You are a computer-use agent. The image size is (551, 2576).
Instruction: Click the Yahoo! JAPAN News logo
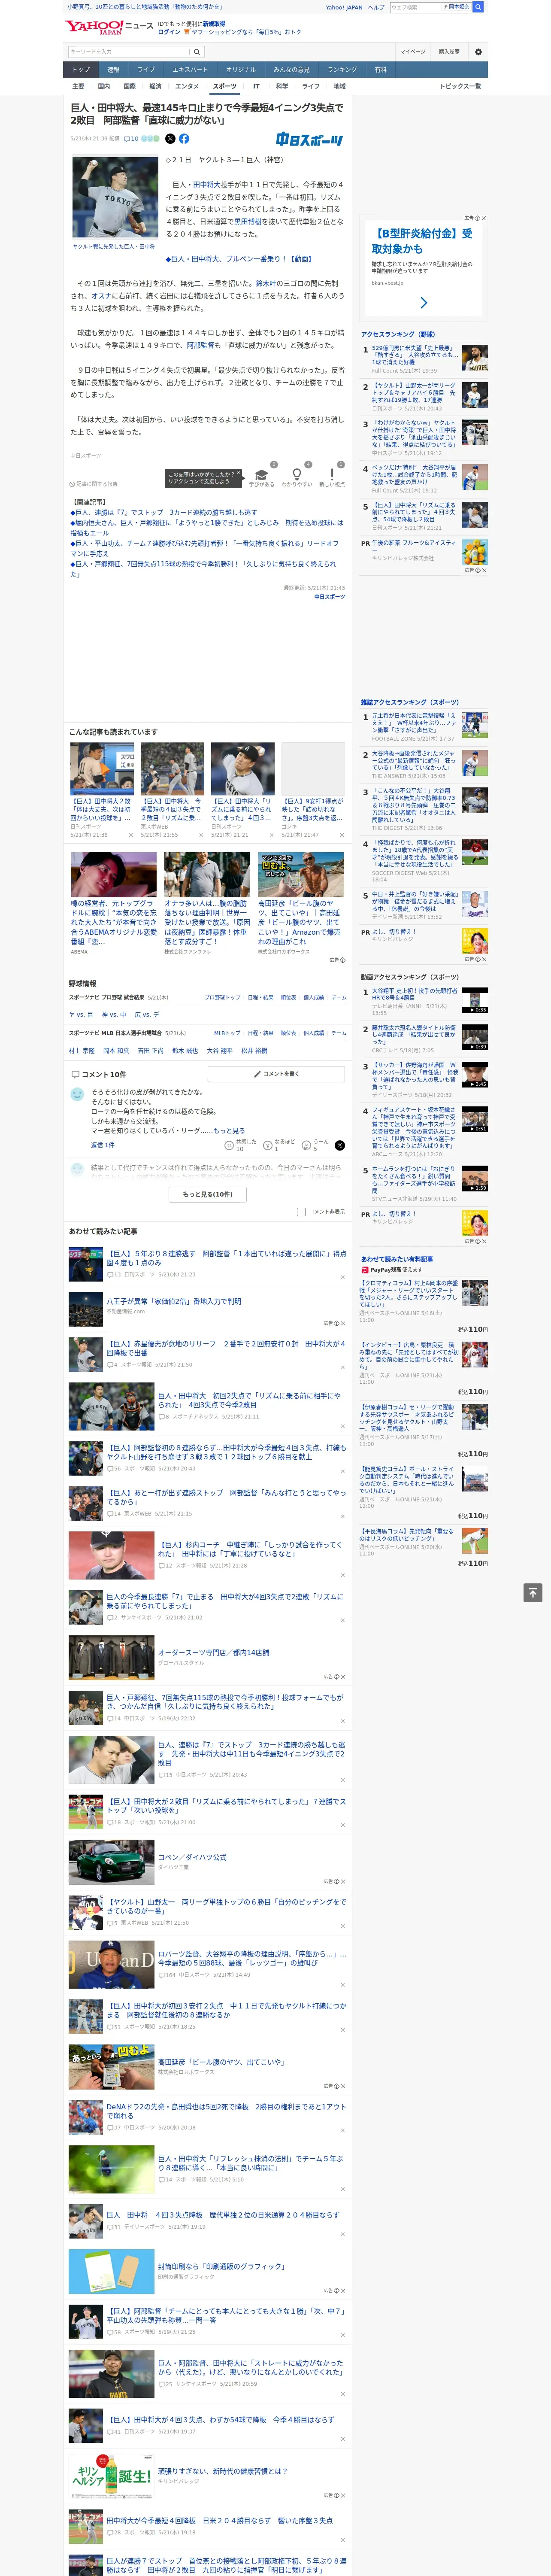tap(109, 27)
